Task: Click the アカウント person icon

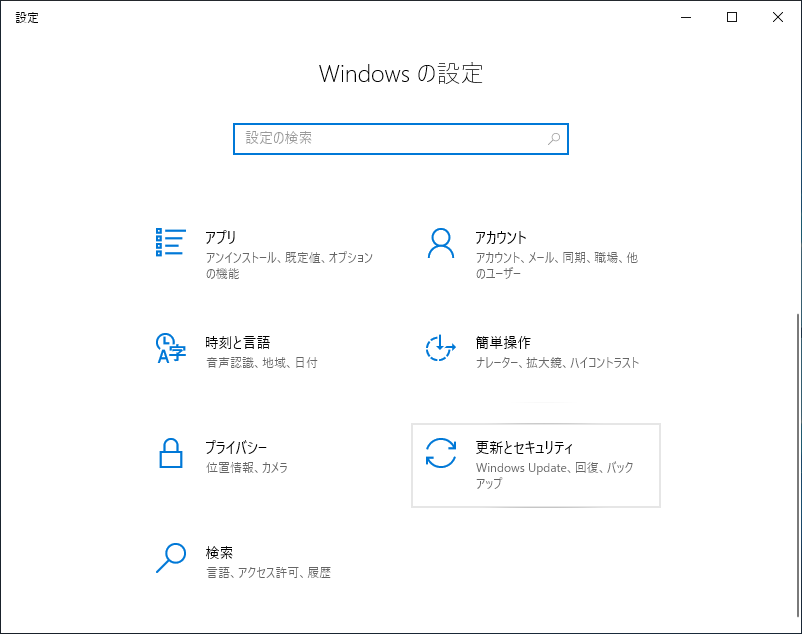Action: pos(440,243)
